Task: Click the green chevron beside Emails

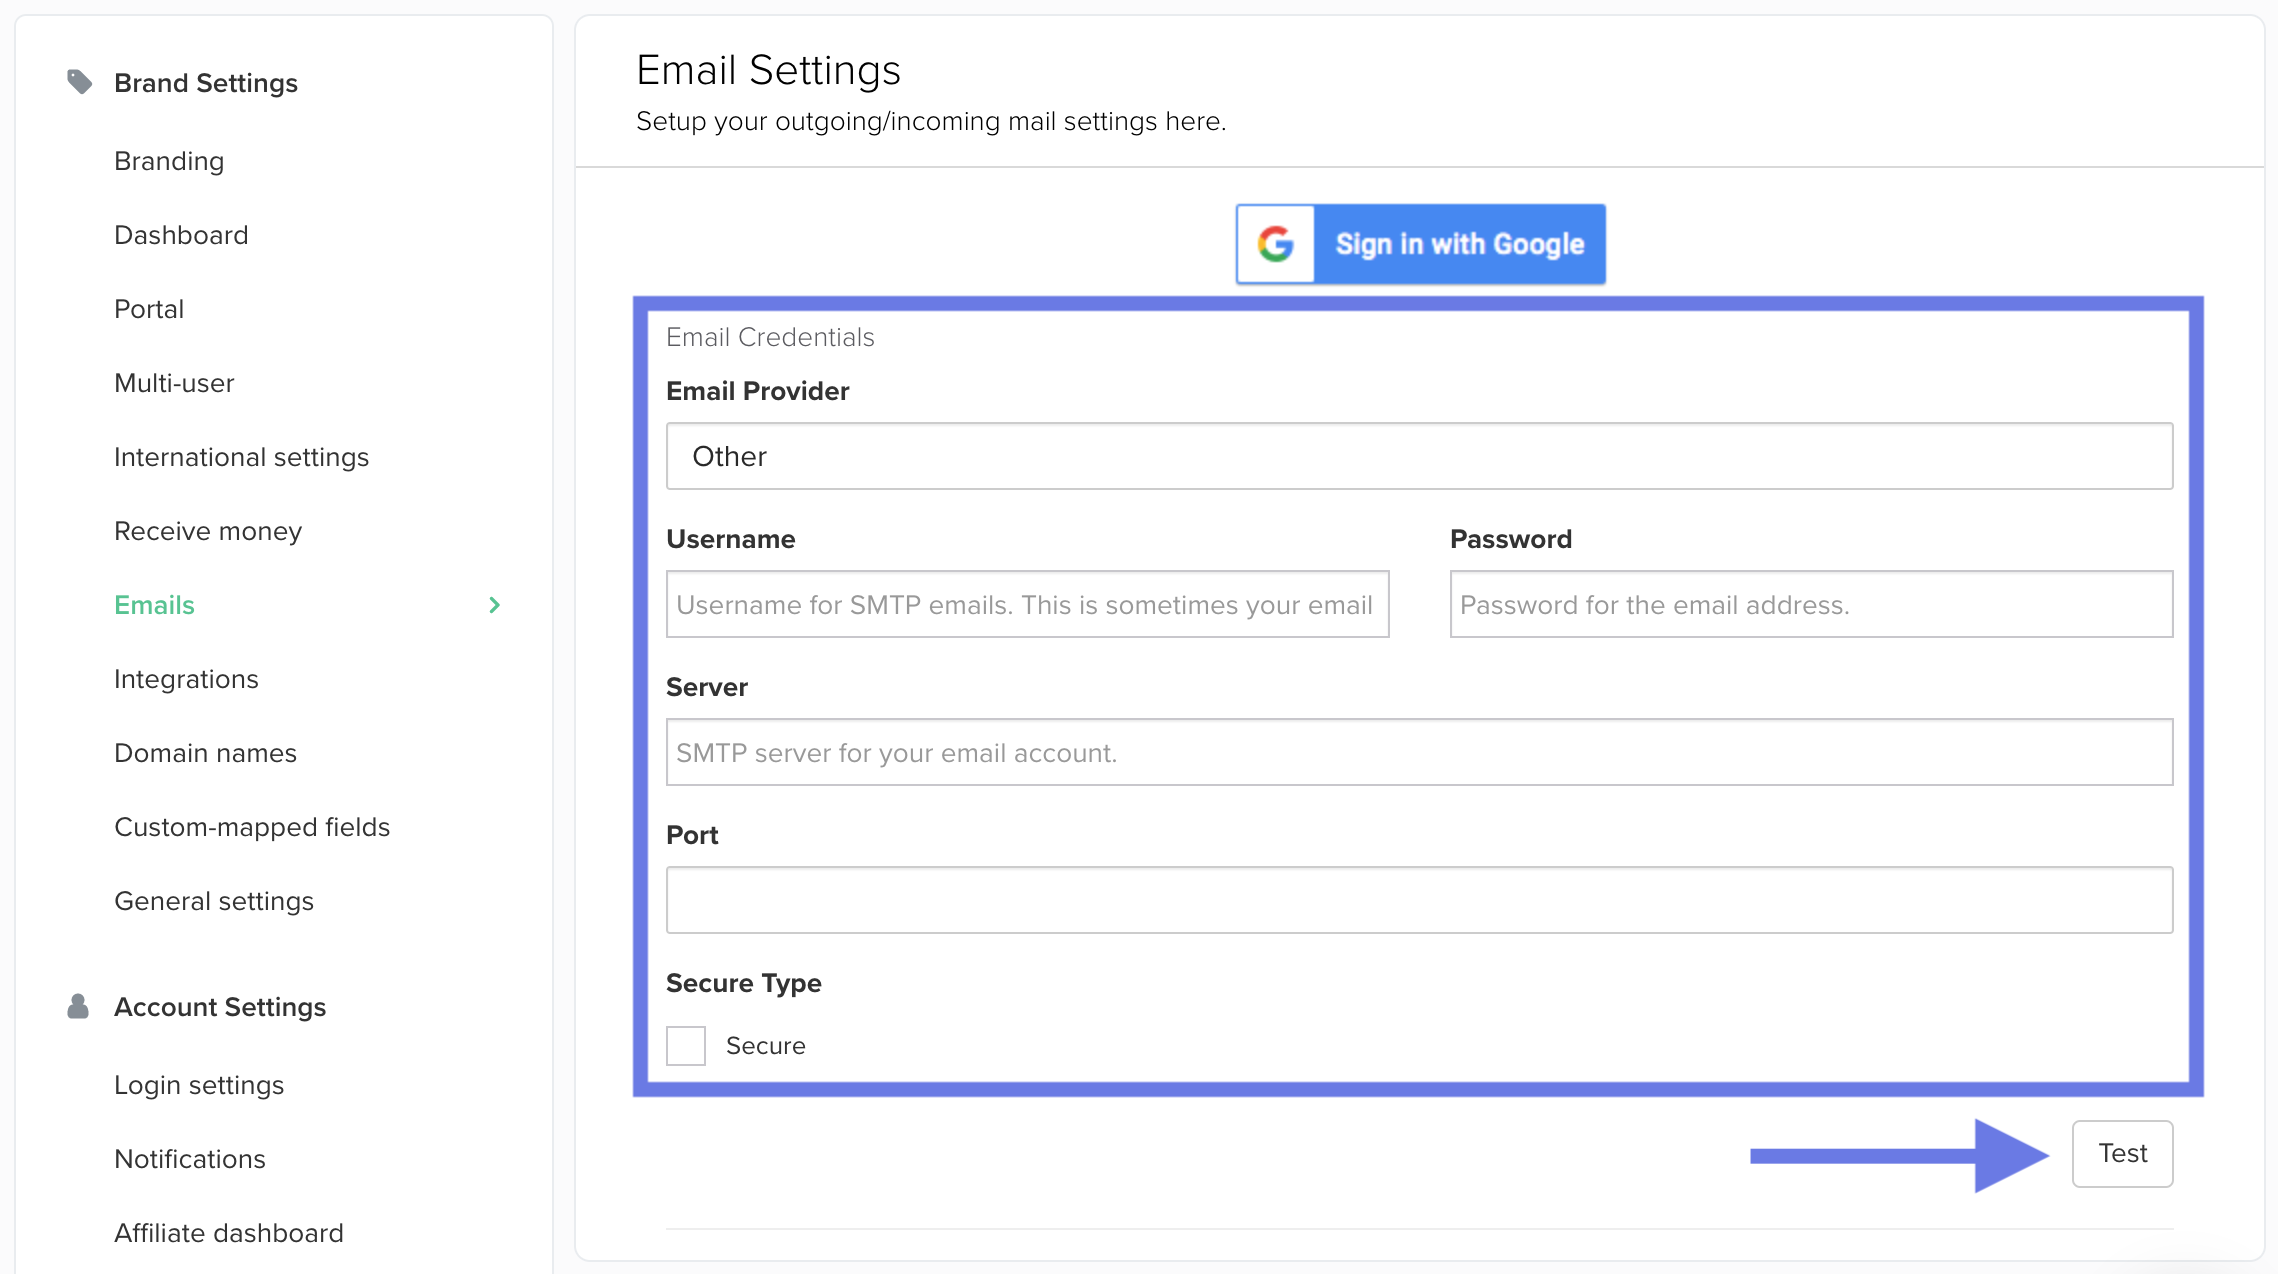Action: (x=494, y=605)
